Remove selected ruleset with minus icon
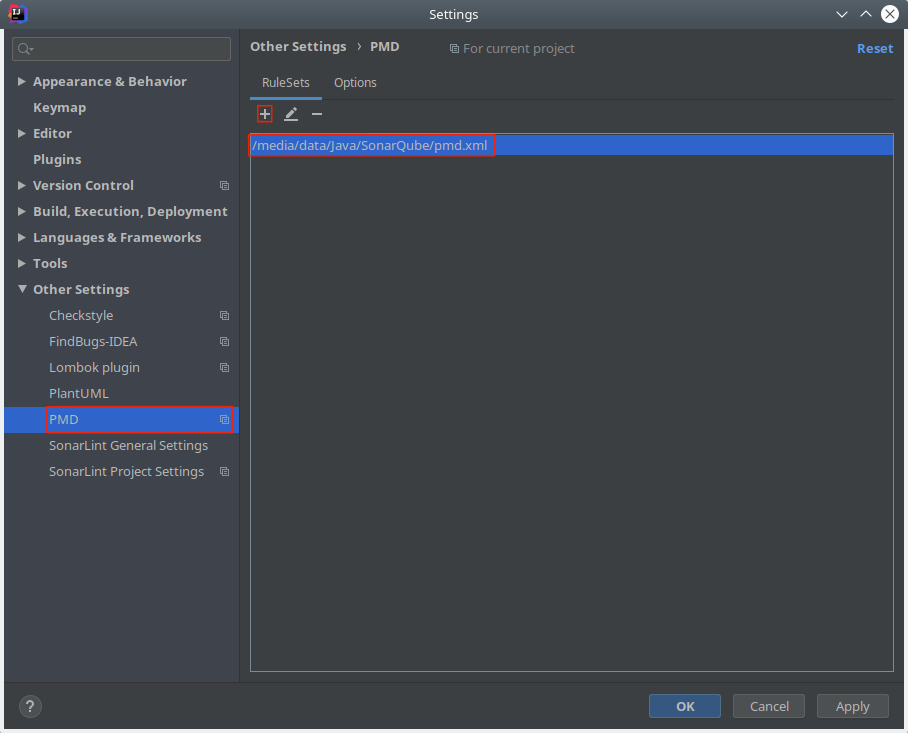Image resolution: width=908 pixels, height=733 pixels. coord(317,114)
